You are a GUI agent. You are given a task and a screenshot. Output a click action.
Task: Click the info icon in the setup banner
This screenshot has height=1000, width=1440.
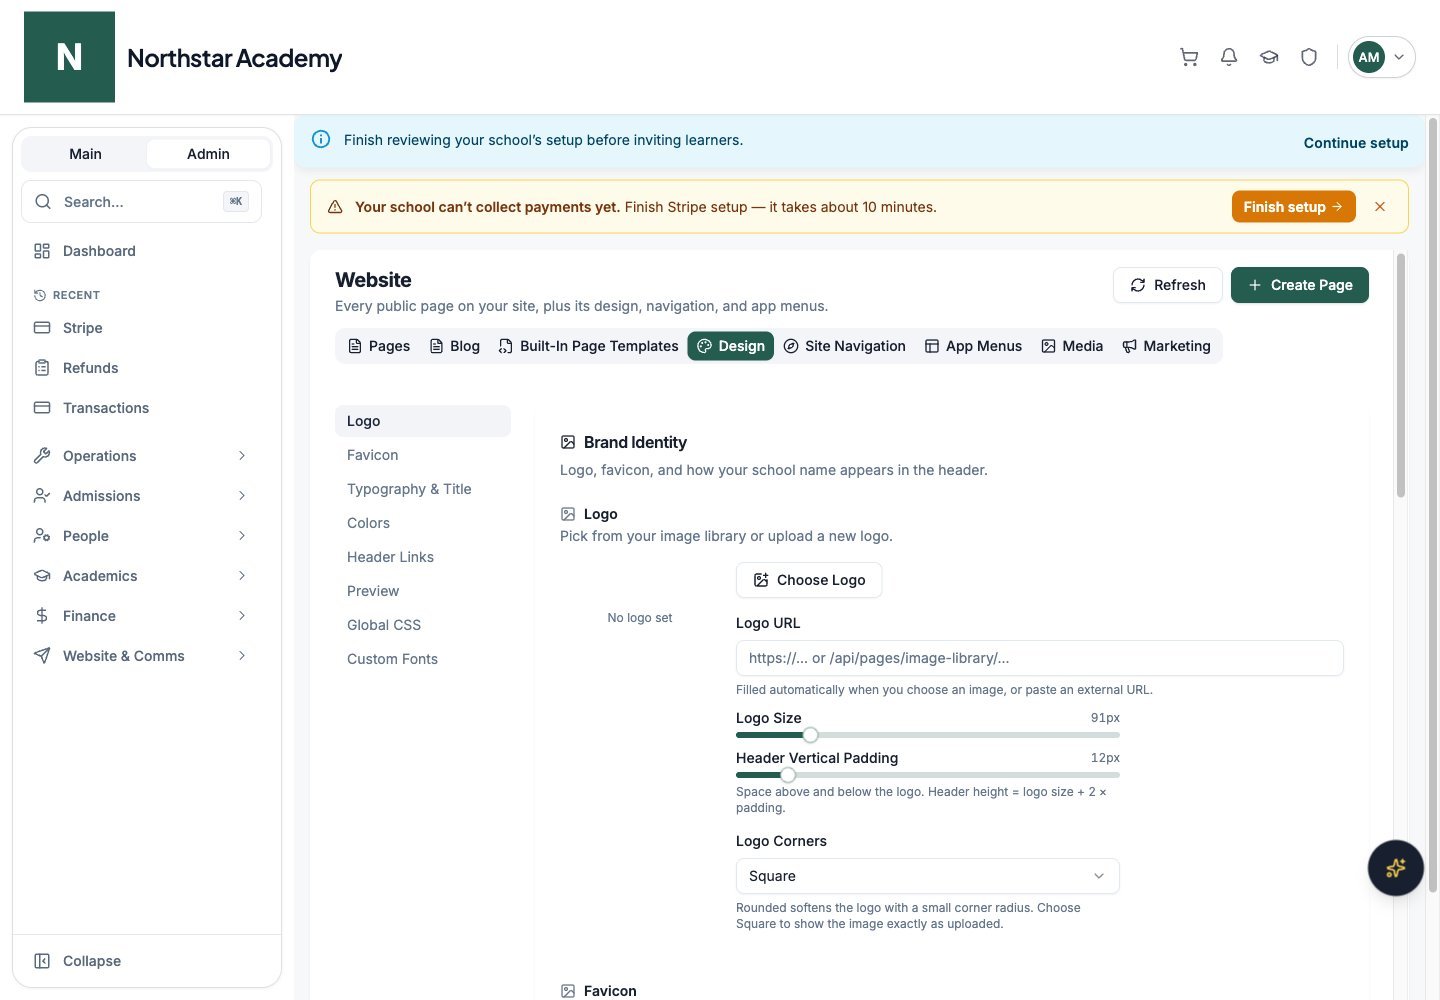321,140
